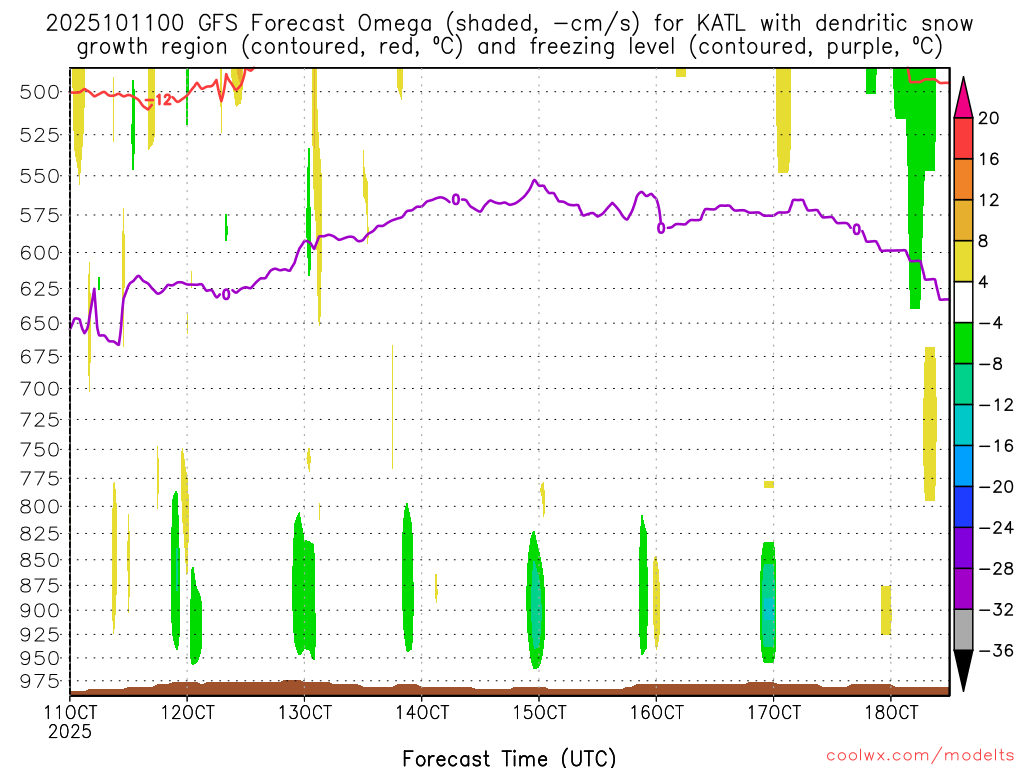The image size is (1024, 768).
Task: Click the black arrow below the colorbar
Action: pos(963,671)
